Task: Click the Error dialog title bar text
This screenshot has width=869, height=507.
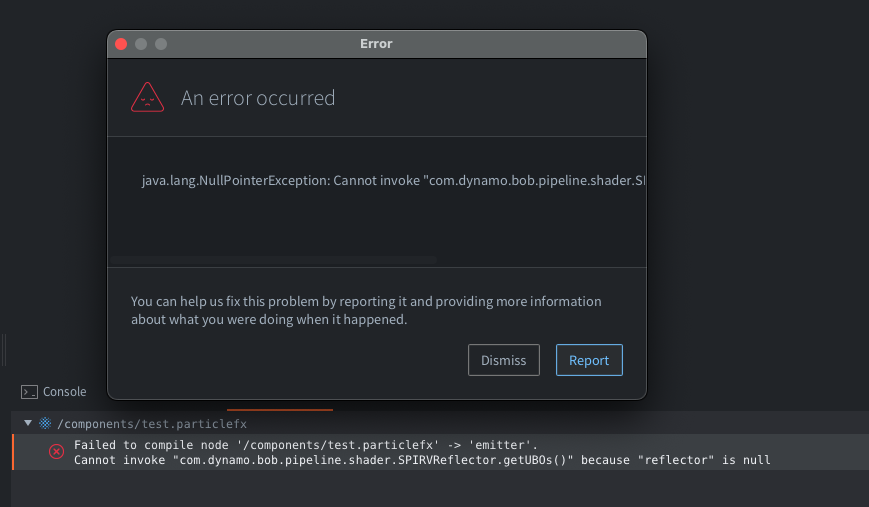Action: click(376, 44)
